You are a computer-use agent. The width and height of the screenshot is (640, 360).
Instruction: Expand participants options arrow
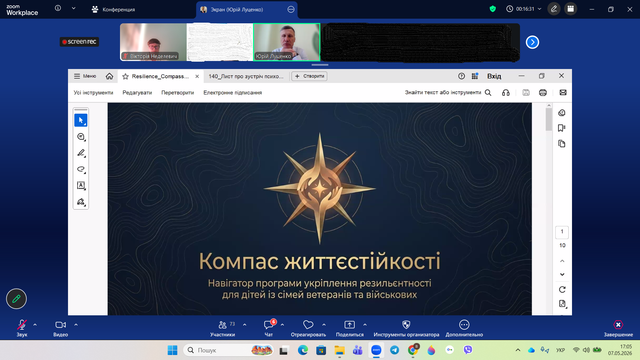pyautogui.click(x=244, y=325)
